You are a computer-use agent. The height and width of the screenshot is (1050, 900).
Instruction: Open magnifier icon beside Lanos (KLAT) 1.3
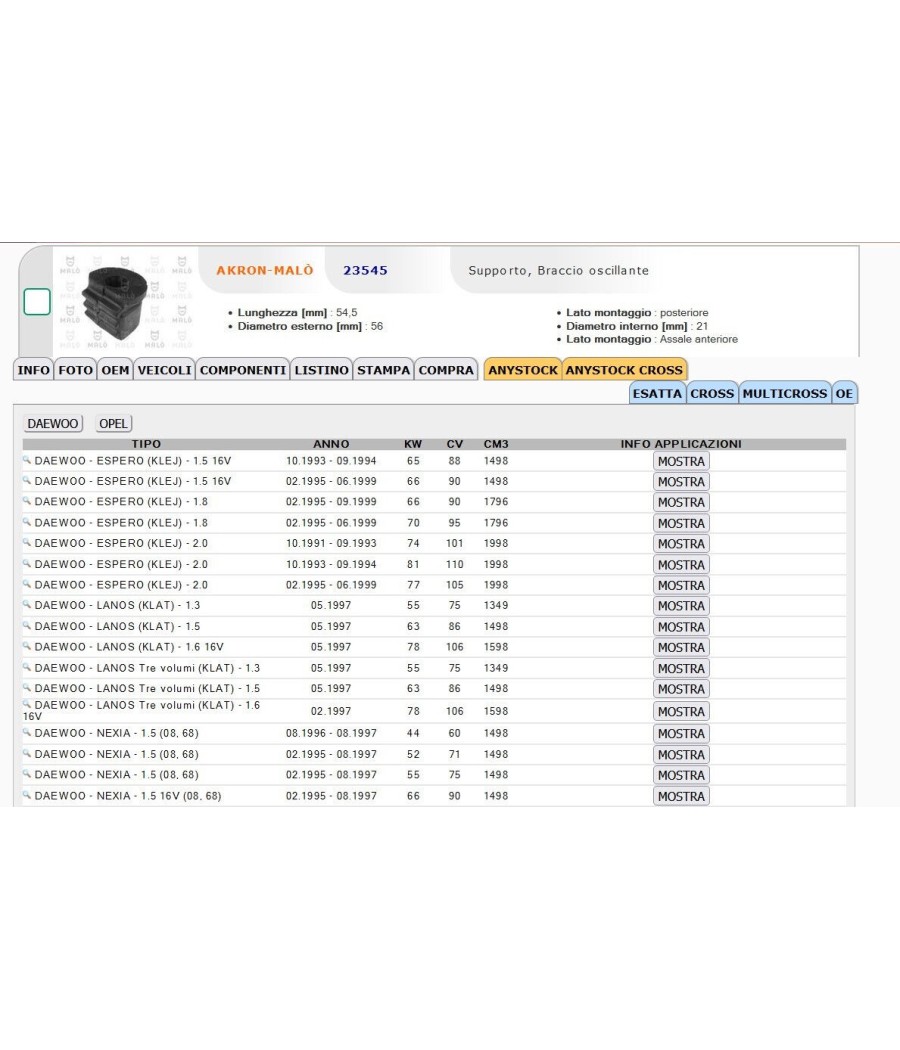tap(27, 604)
